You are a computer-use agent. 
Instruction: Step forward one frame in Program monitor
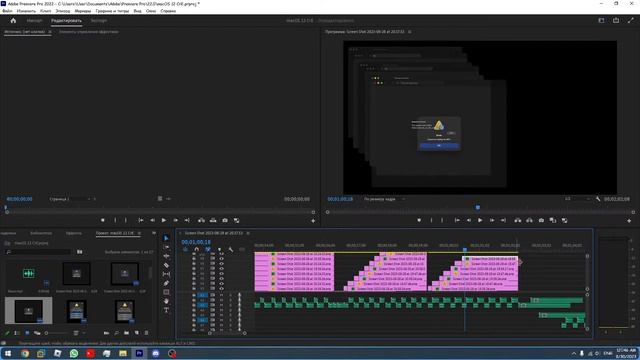click(492, 220)
